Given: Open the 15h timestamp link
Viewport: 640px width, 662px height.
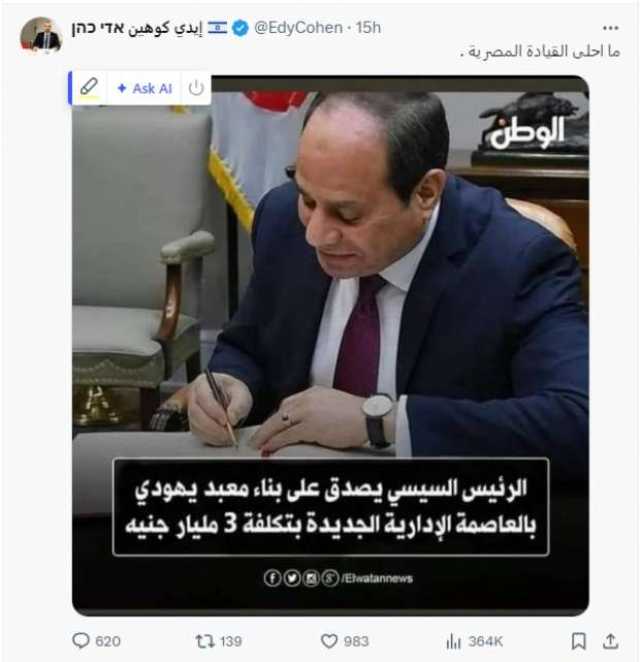Looking at the screenshot, I should tap(368, 28).
